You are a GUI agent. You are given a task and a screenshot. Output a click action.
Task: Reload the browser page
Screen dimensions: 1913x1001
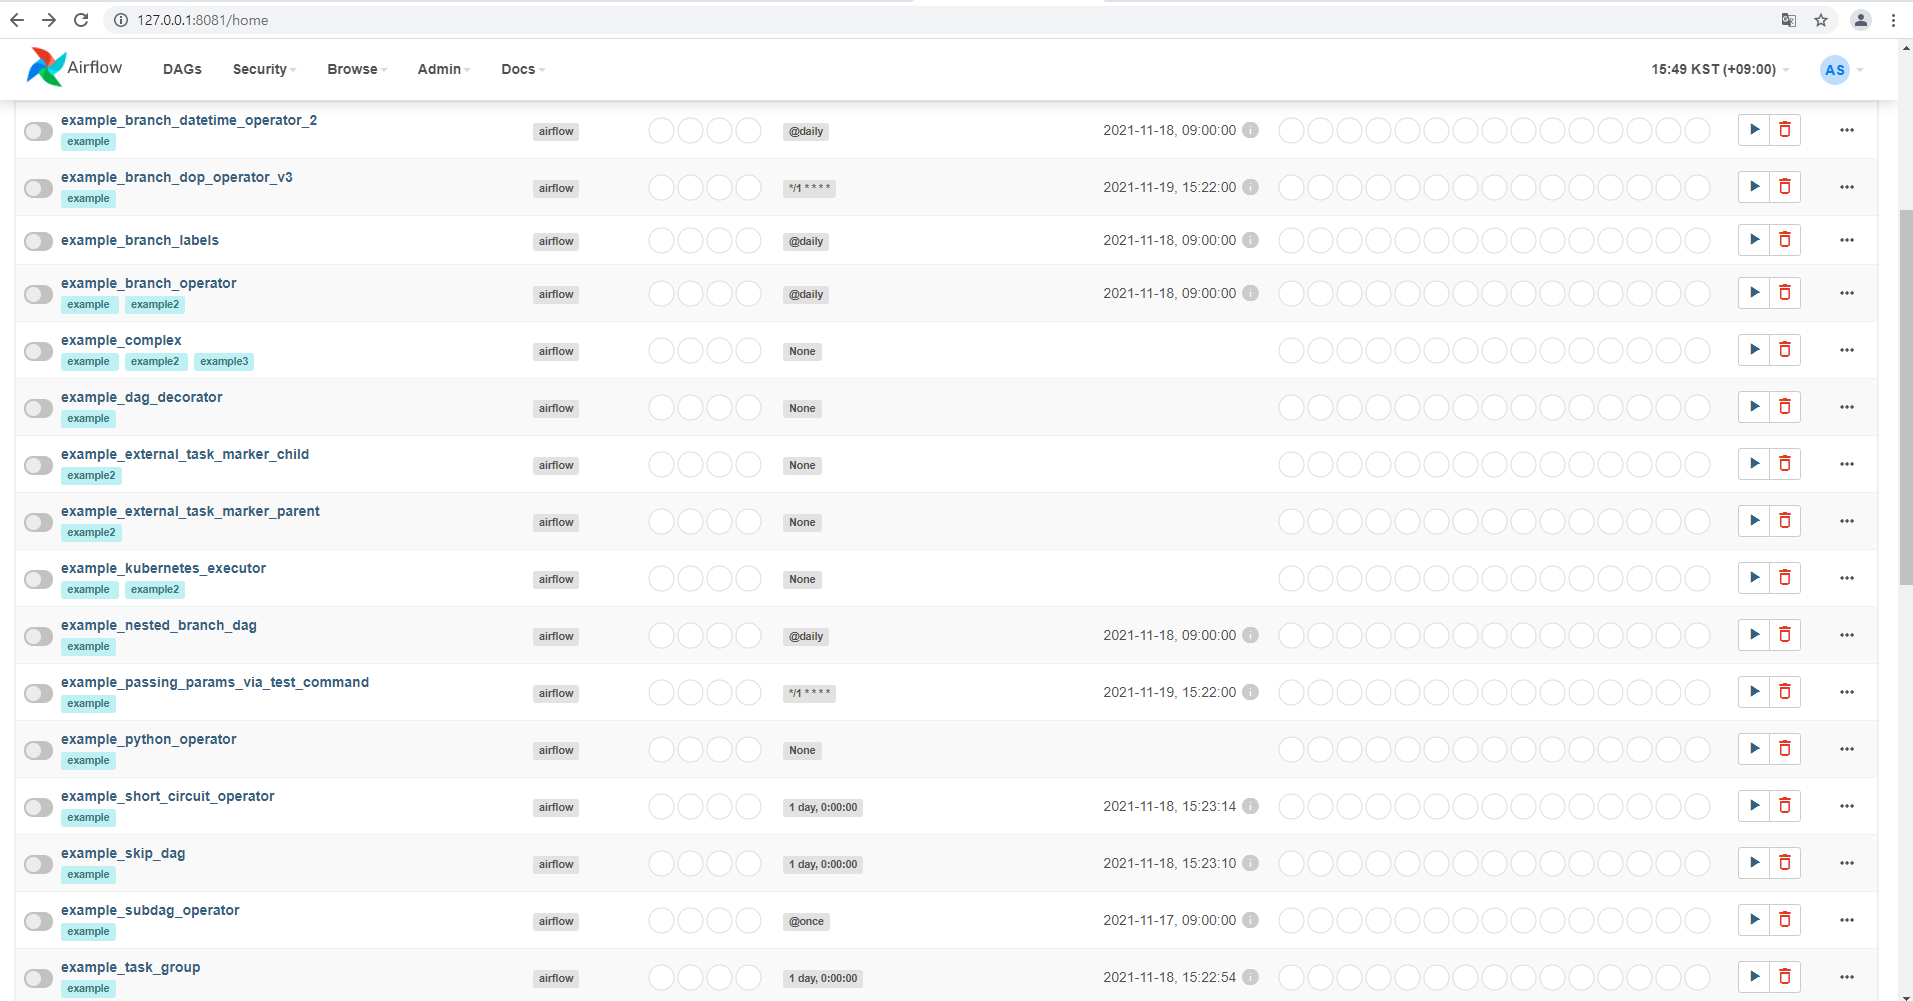(x=81, y=20)
